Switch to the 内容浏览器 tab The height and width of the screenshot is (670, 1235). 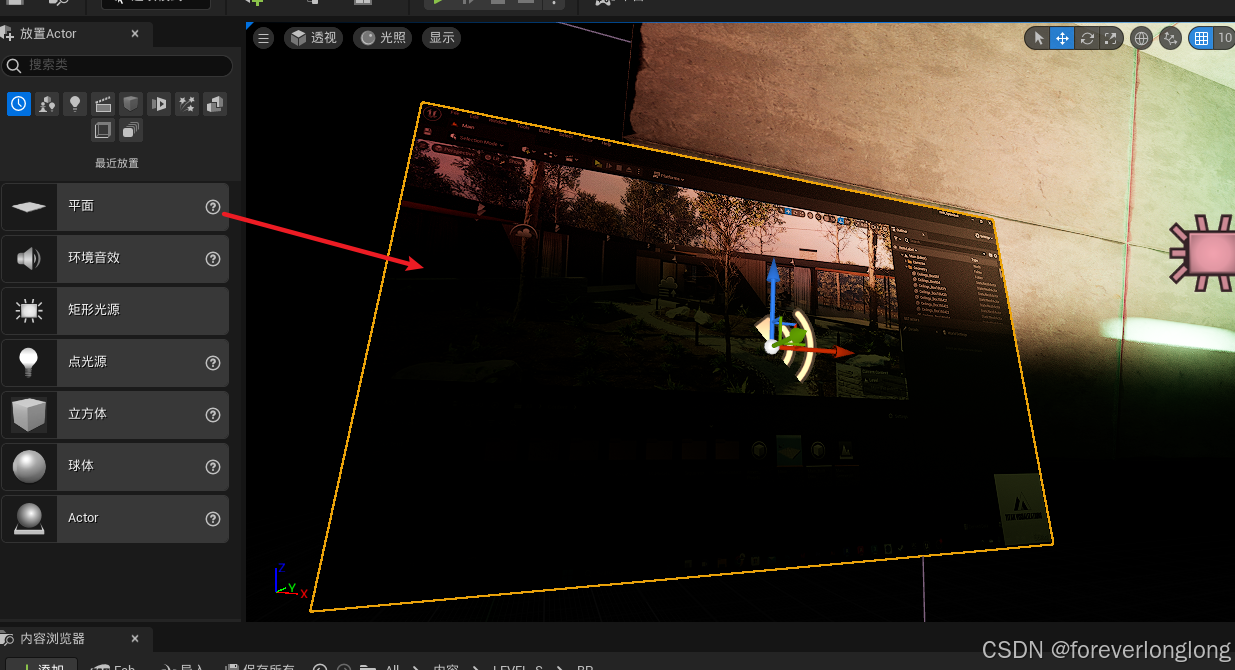coord(52,639)
